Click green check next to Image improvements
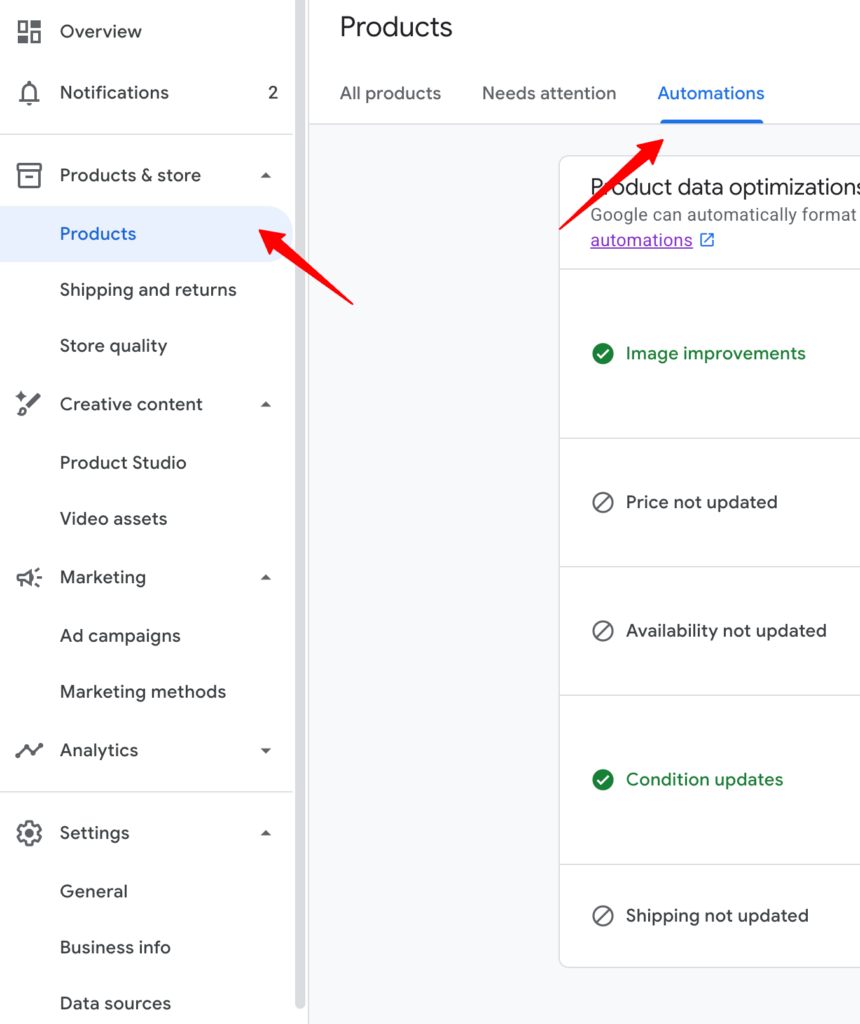Image resolution: width=860 pixels, height=1024 pixels. click(x=603, y=353)
